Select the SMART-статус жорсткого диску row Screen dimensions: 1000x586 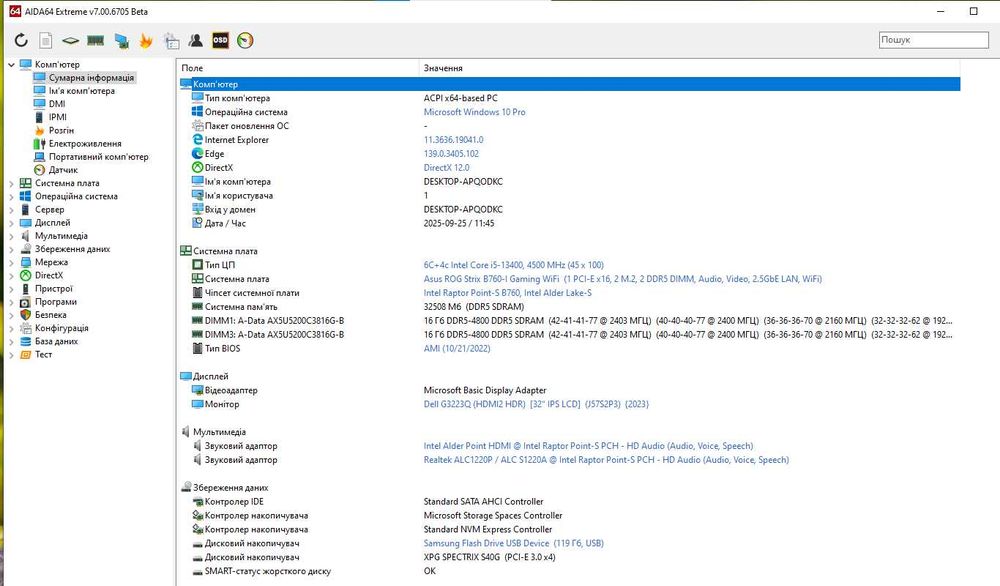[569, 571]
